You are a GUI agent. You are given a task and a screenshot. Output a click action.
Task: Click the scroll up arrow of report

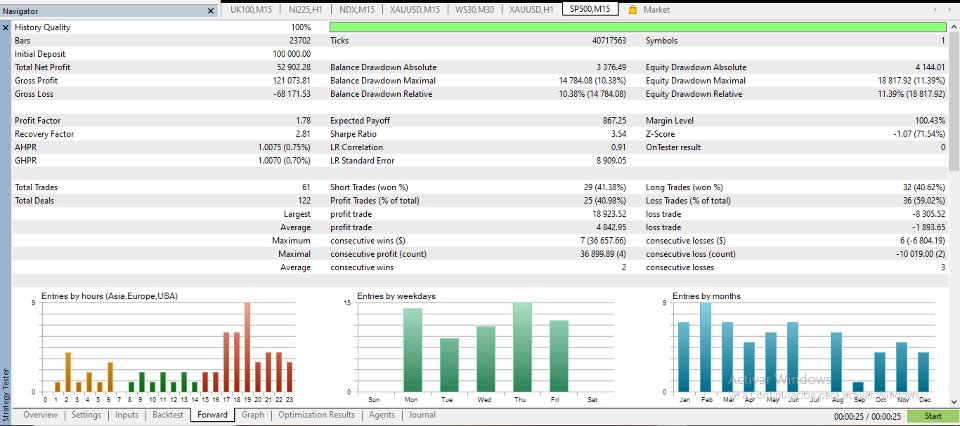click(x=954, y=28)
